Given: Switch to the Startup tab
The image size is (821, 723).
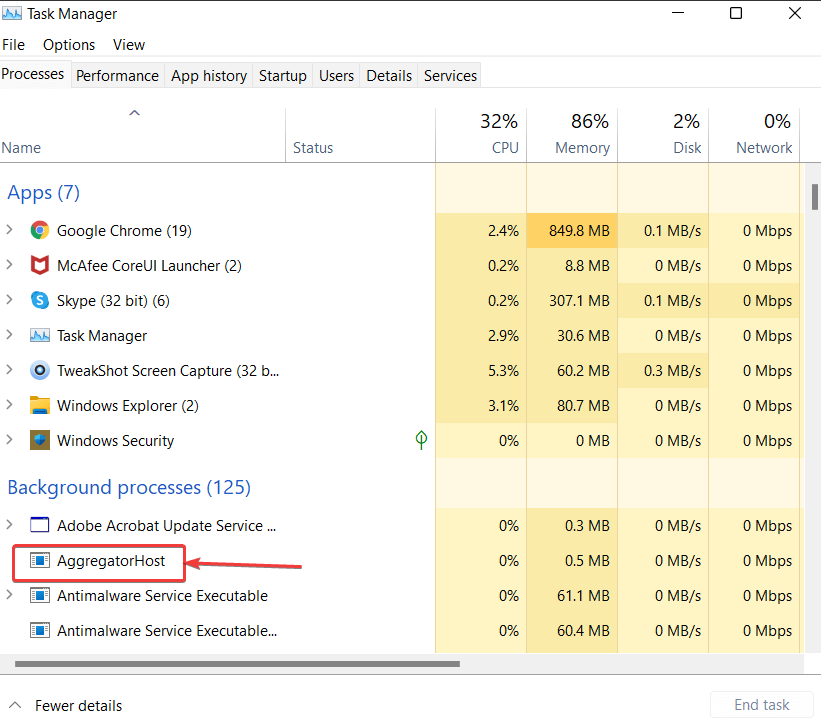Looking at the screenshot, I should pos(283,76).
